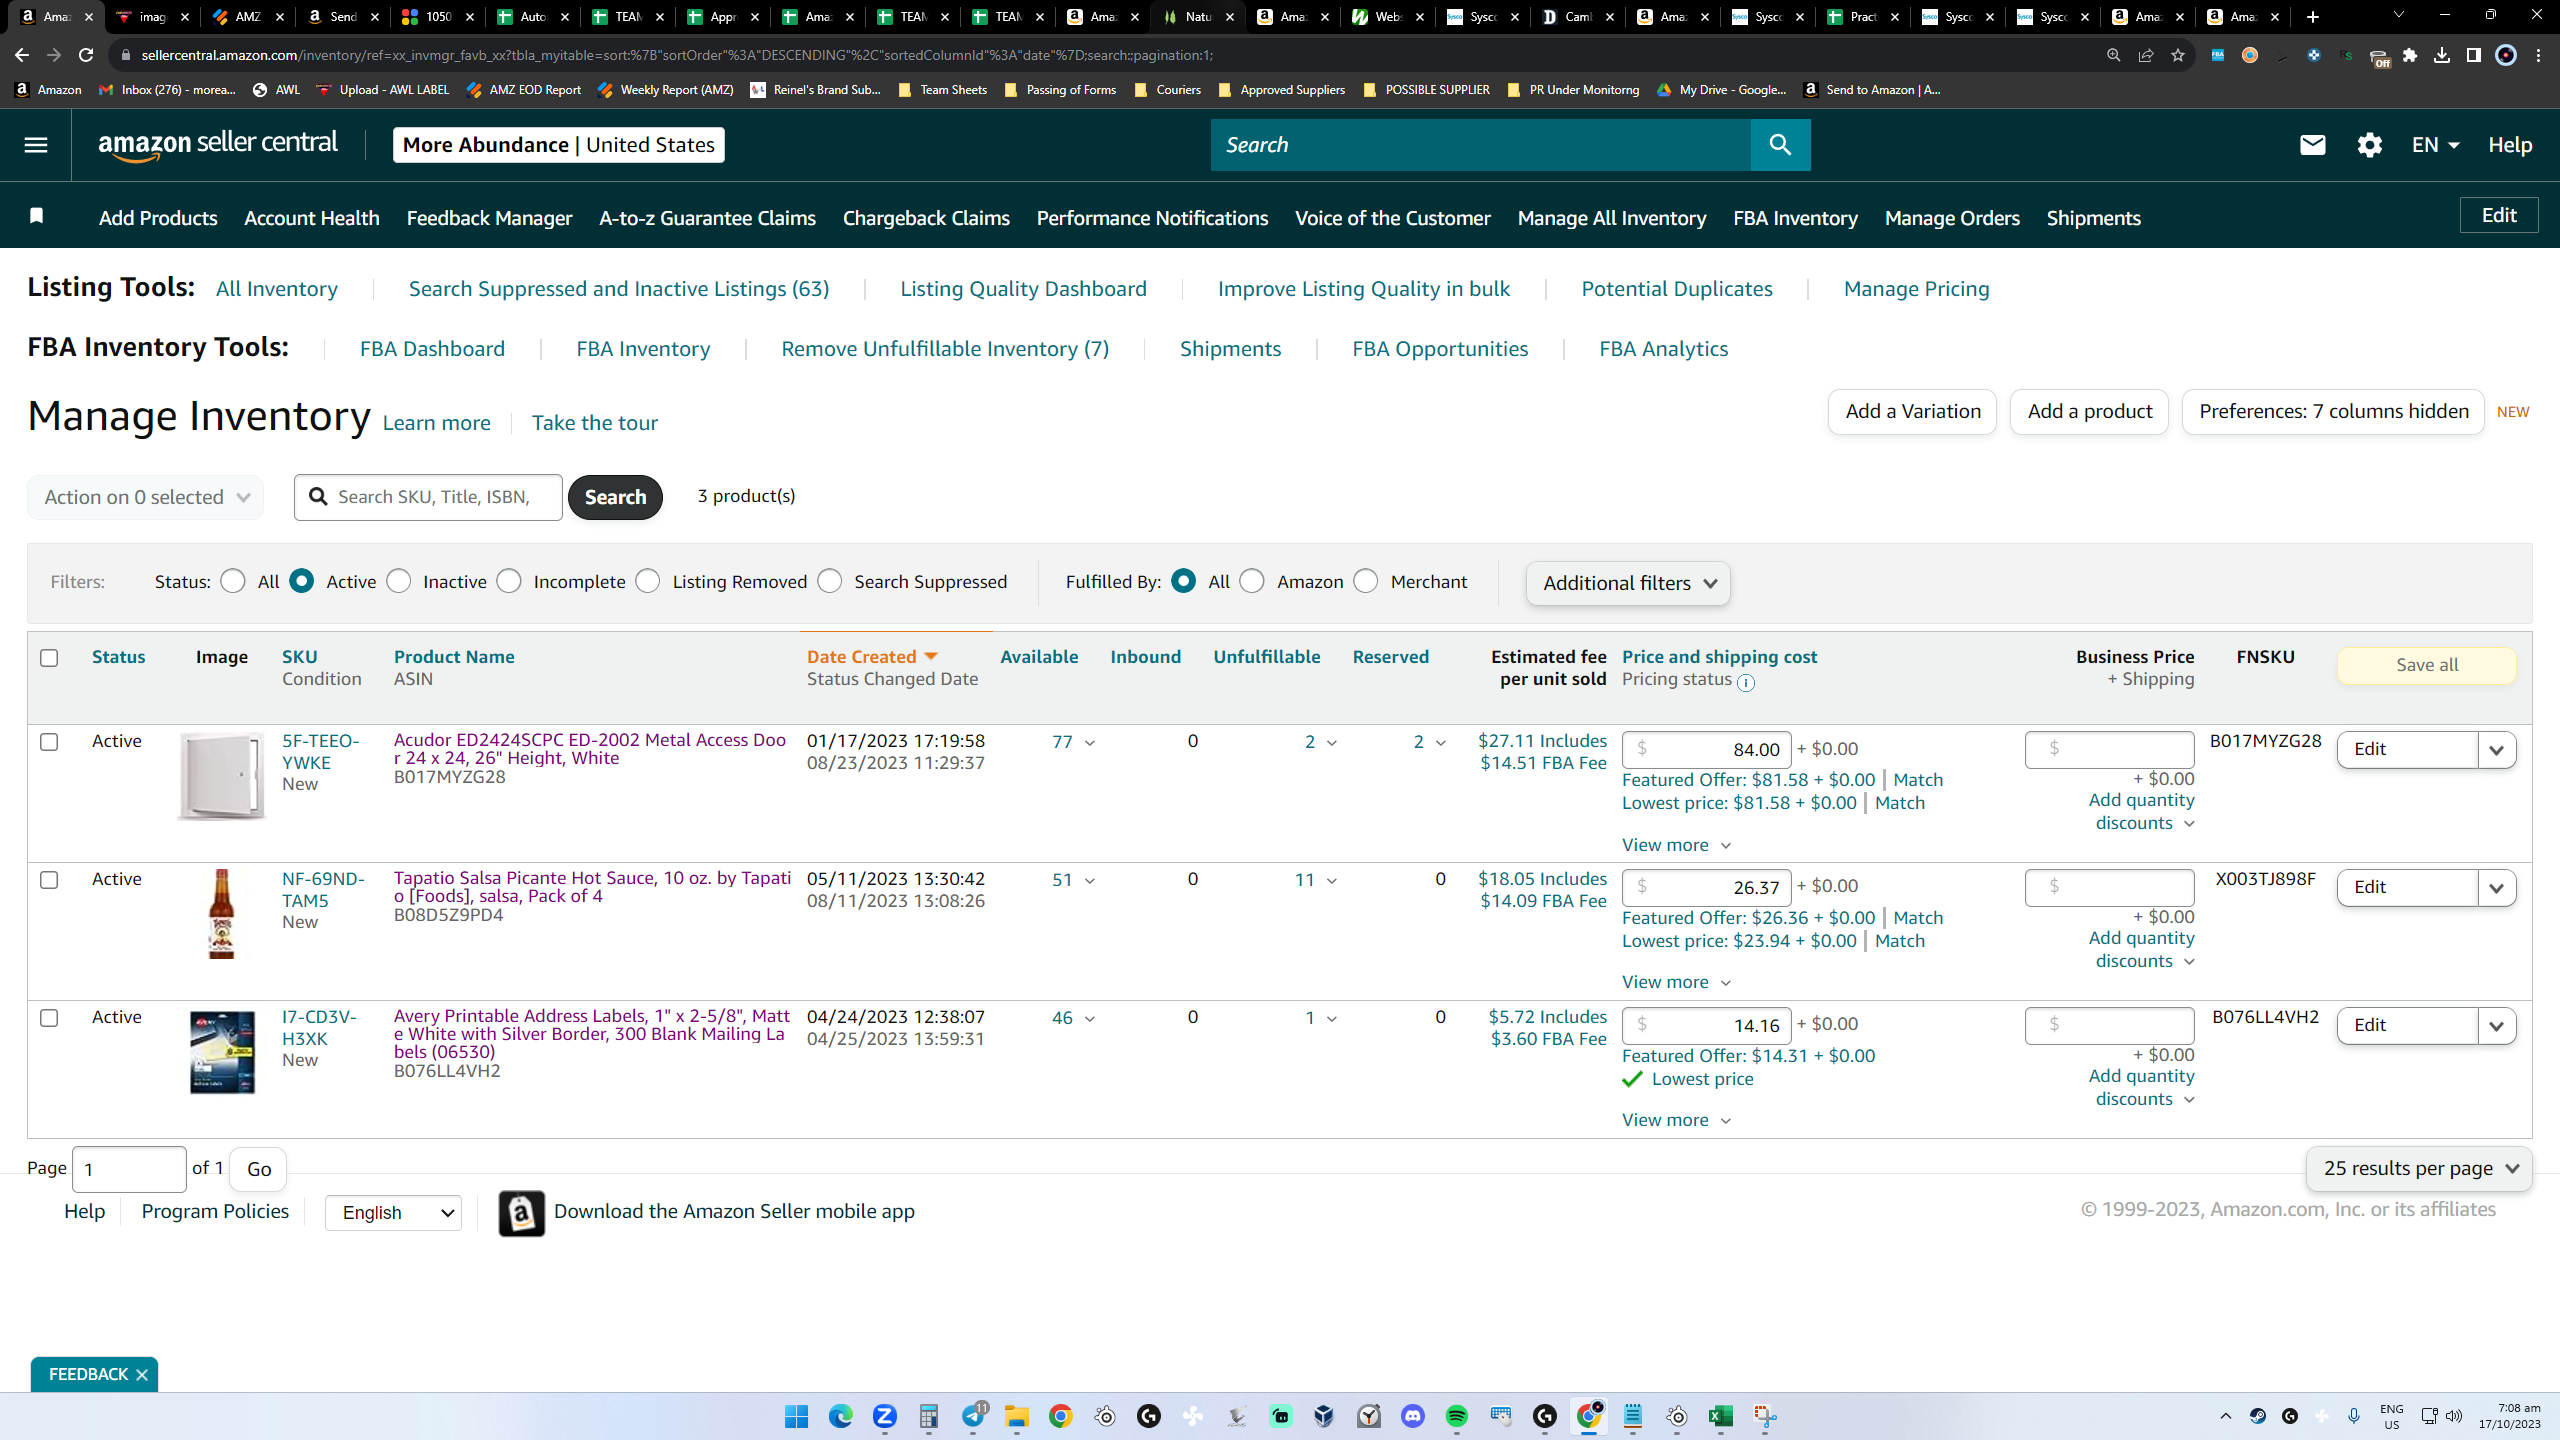Click the page number input field
This screenshot has width=2560, height=1440.
[x=129, y=1169]
